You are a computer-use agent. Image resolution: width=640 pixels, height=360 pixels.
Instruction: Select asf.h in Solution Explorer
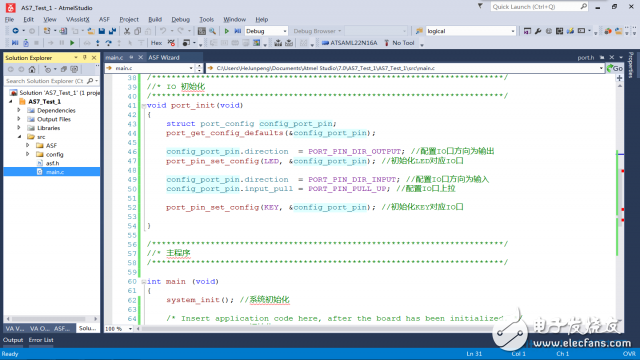(52, 163)
